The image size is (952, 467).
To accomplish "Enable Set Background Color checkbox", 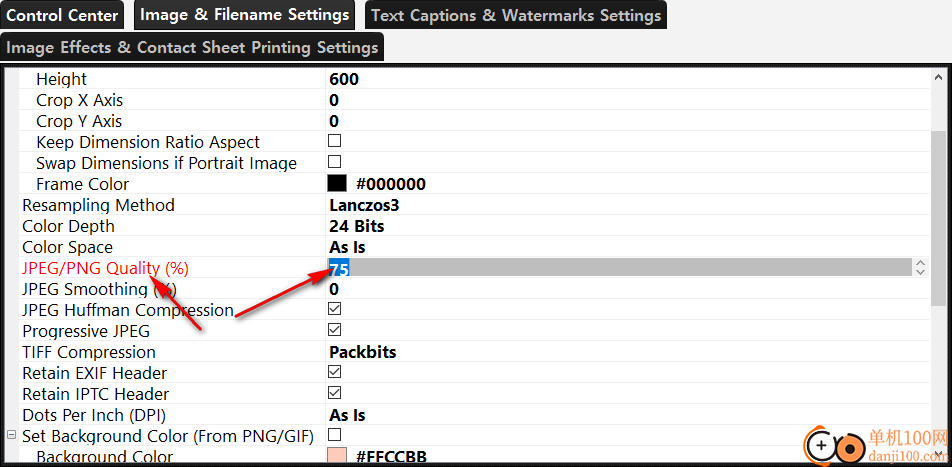I will pos(335,436).
